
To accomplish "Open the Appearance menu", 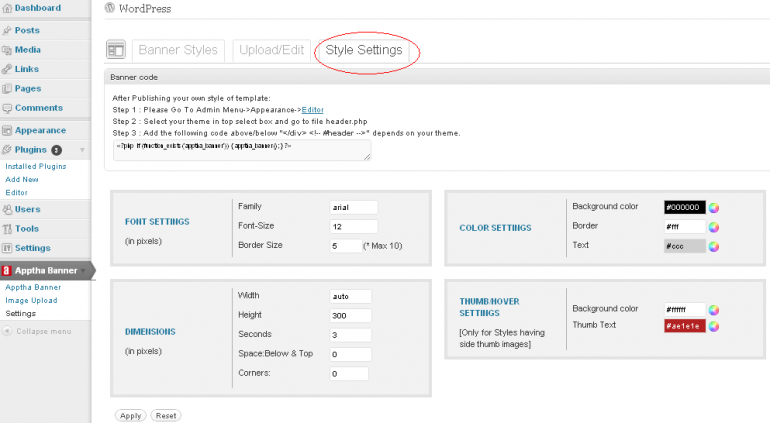I will [40, 131].
